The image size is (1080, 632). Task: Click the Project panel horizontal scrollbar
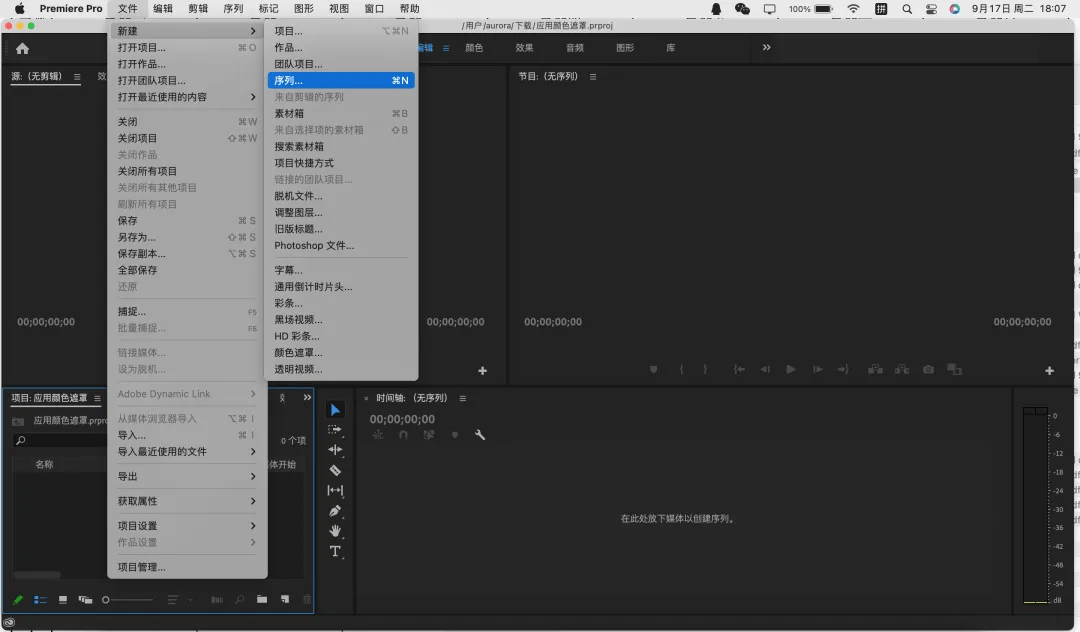click(x=37, y=574)
